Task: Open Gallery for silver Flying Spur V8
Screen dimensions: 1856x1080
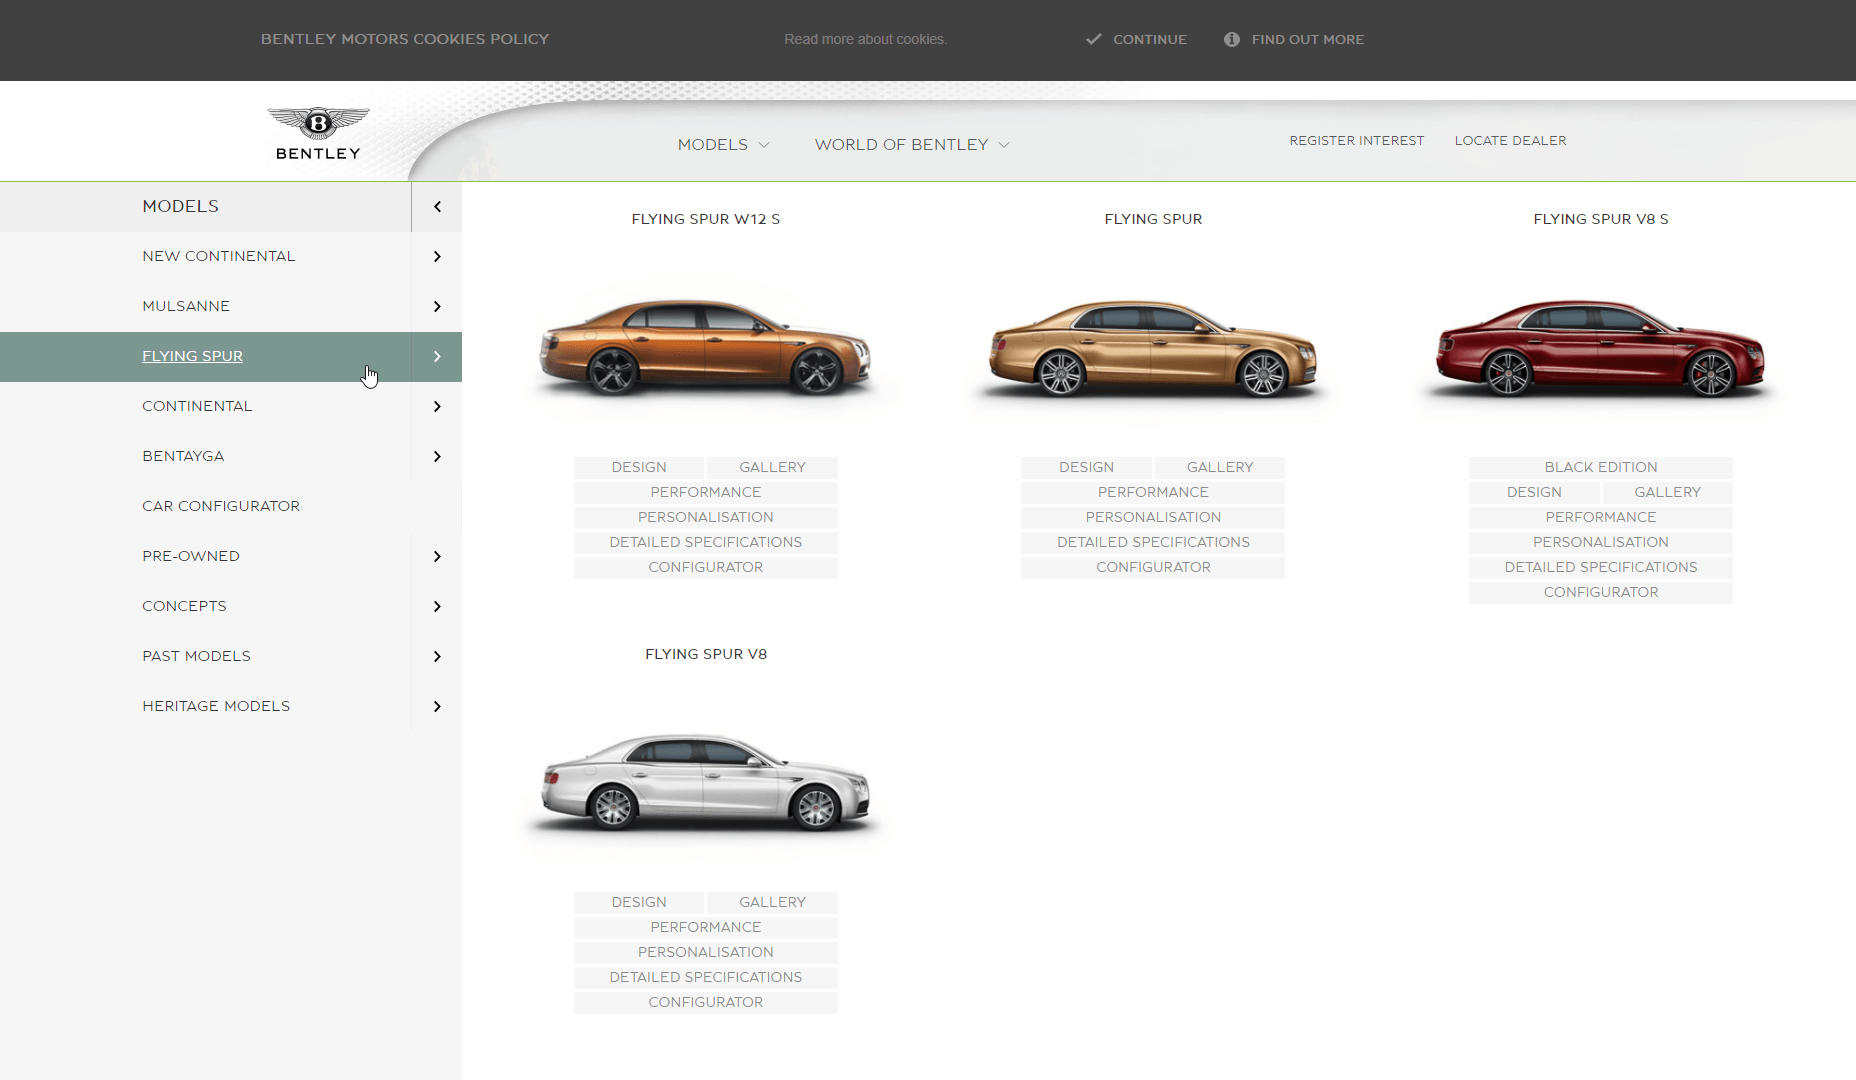Action: 772,902
